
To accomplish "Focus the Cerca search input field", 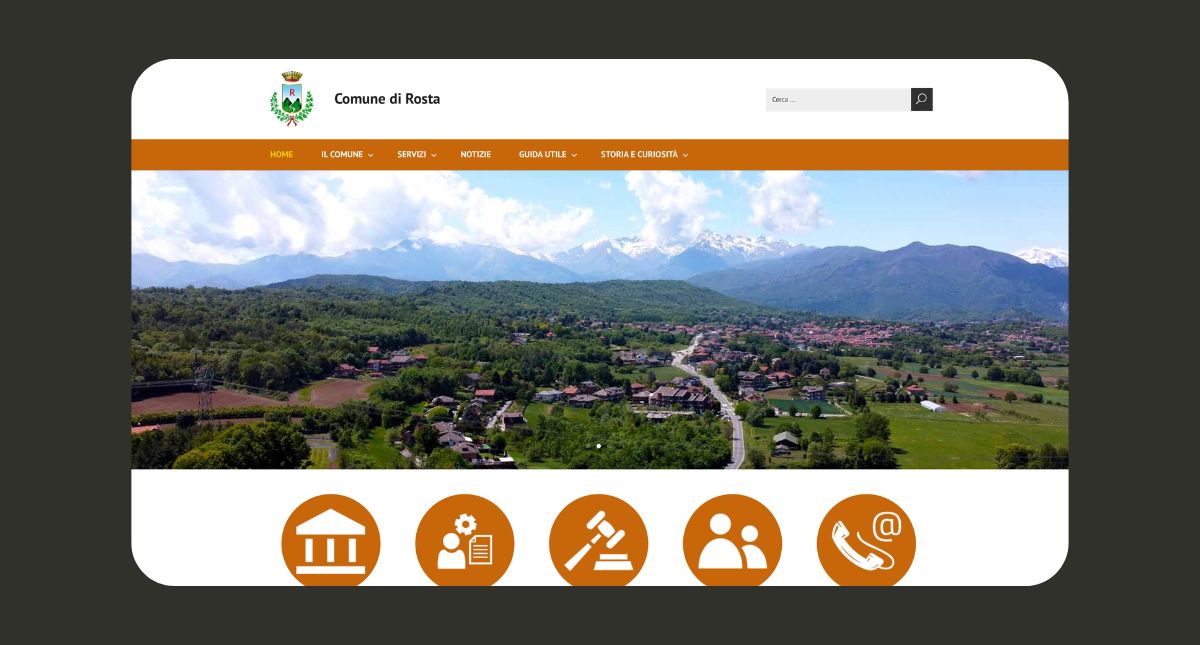I will pos(837,100).
